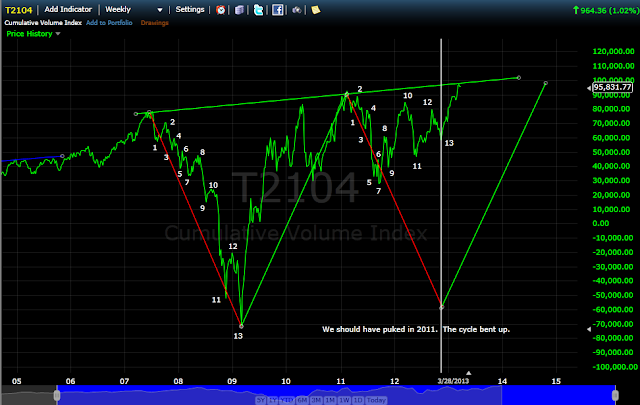Select the red line's handle at the -60,000 low

(442, 307)
